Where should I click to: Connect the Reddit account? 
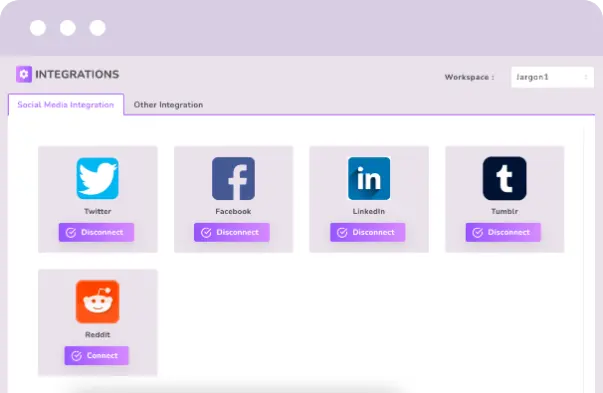tap(97, 355)
